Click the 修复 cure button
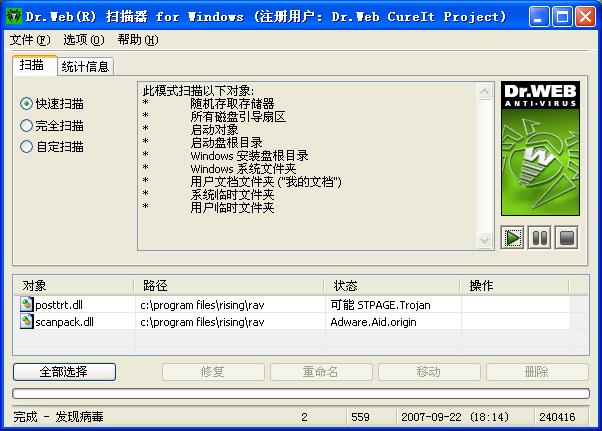Viewport: 602px width, 431px height. [213, 372]
